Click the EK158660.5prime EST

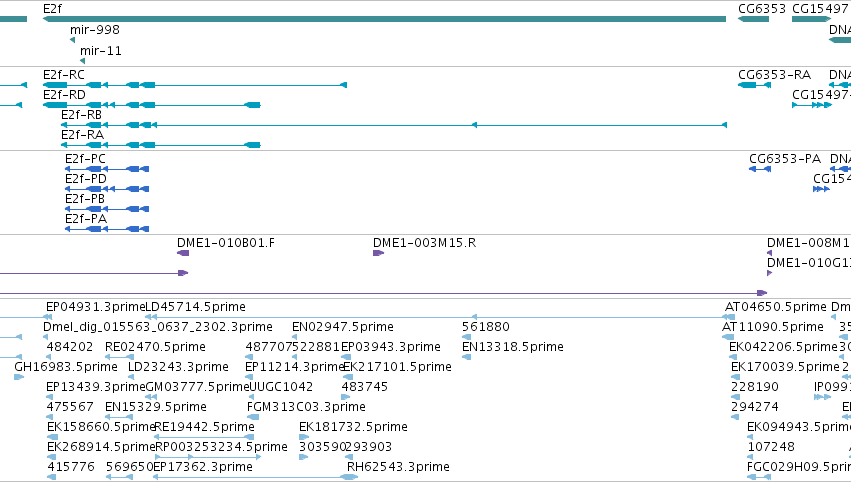click(53, 437)
